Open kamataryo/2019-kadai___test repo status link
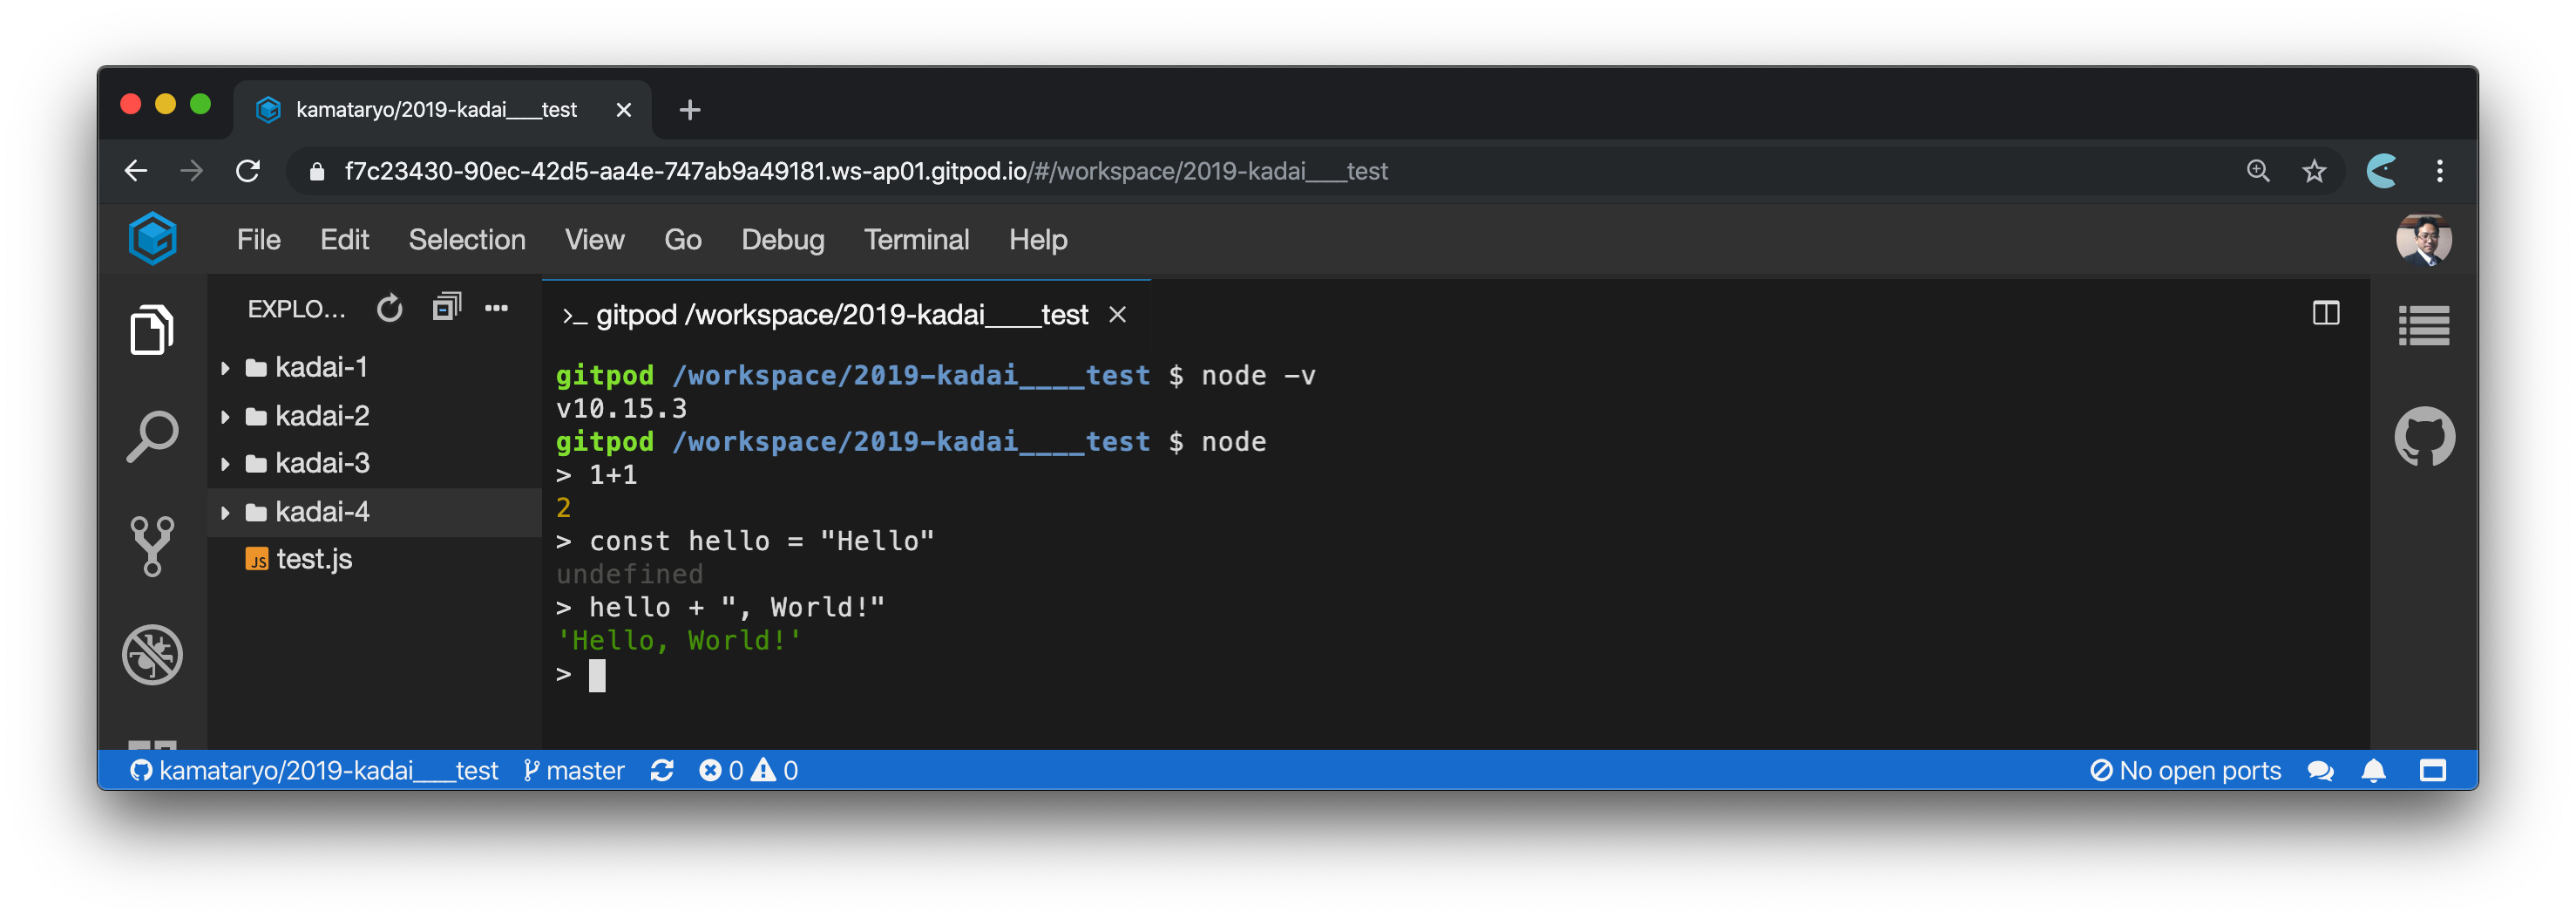This screenshot has width=2576, height=919. pos(314,770)
